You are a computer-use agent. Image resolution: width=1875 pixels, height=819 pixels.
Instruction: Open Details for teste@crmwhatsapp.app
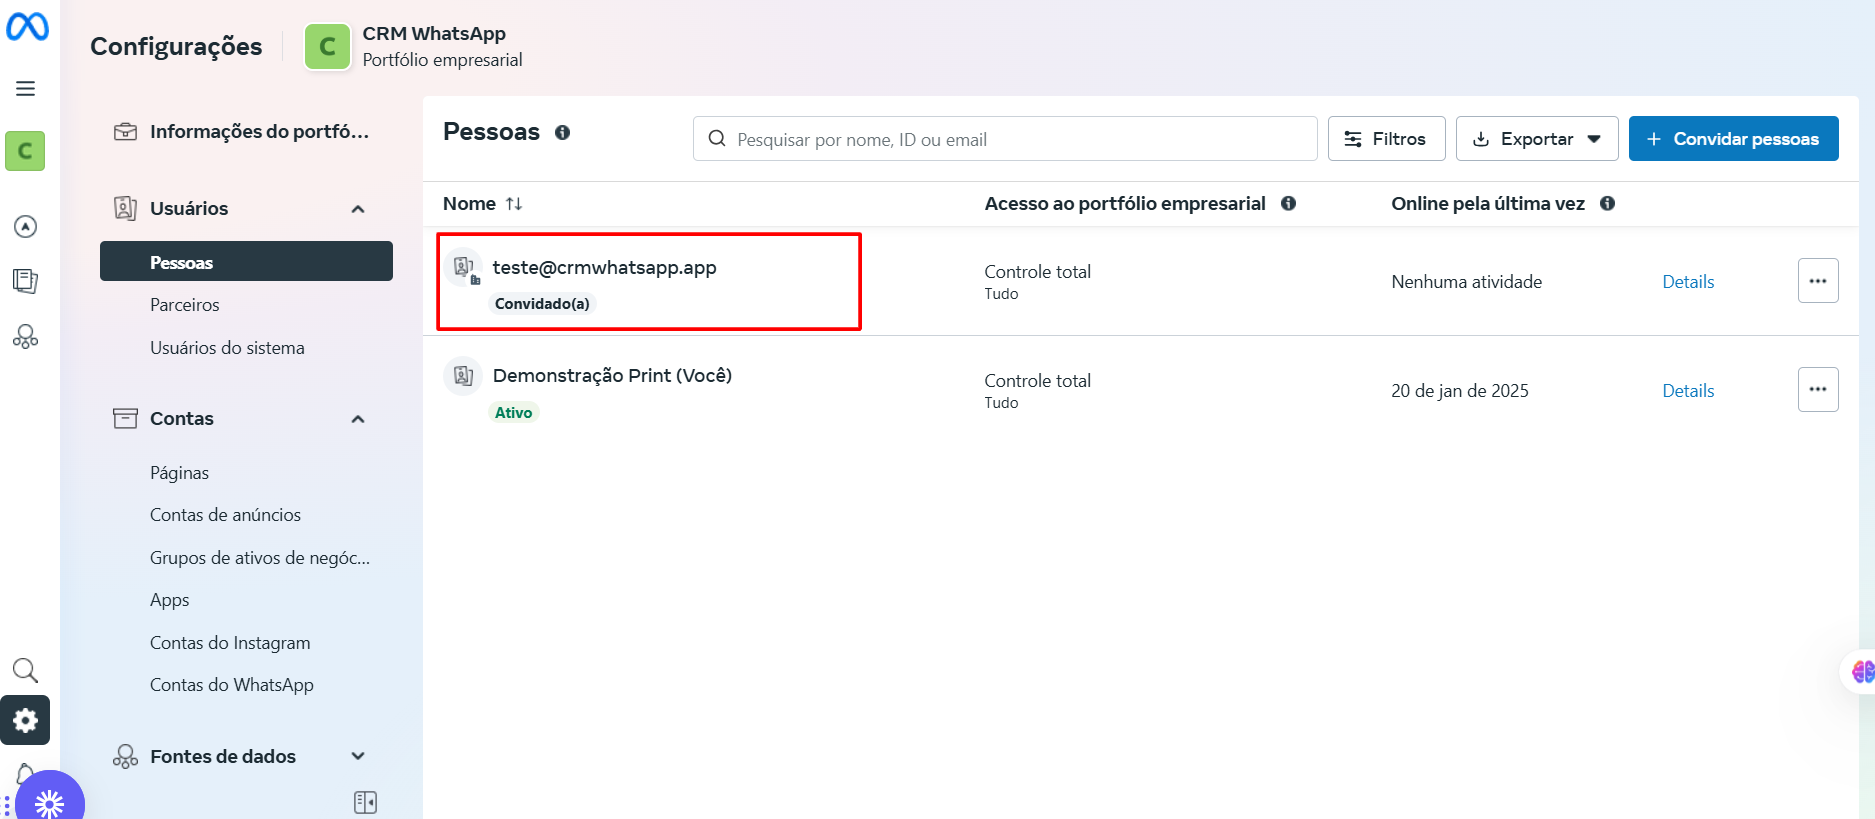click(1687, 282)
